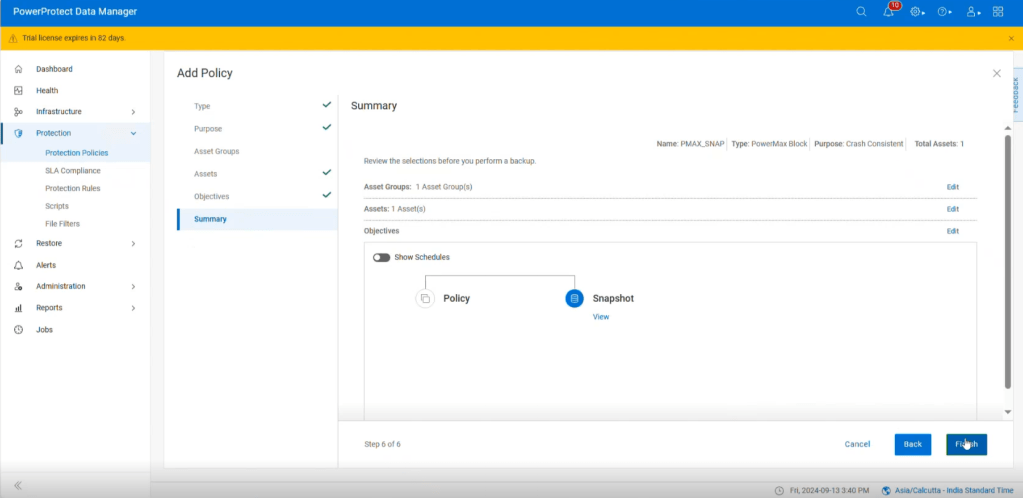Expand the Restore sidebar section

(x=133, y=243)
